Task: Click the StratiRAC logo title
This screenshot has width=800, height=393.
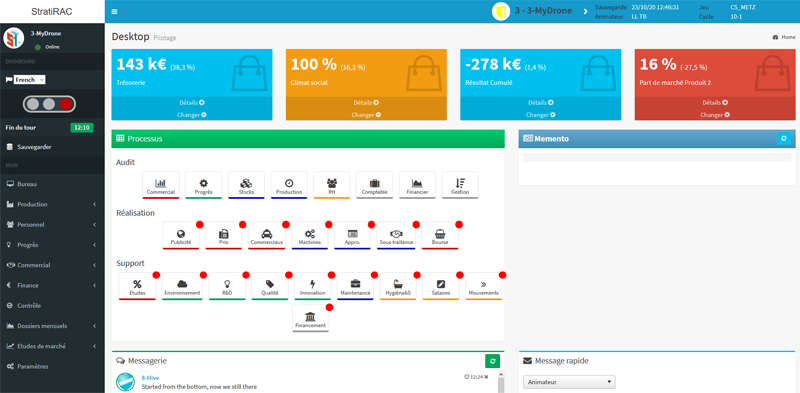Action: [x=52, y=11]
